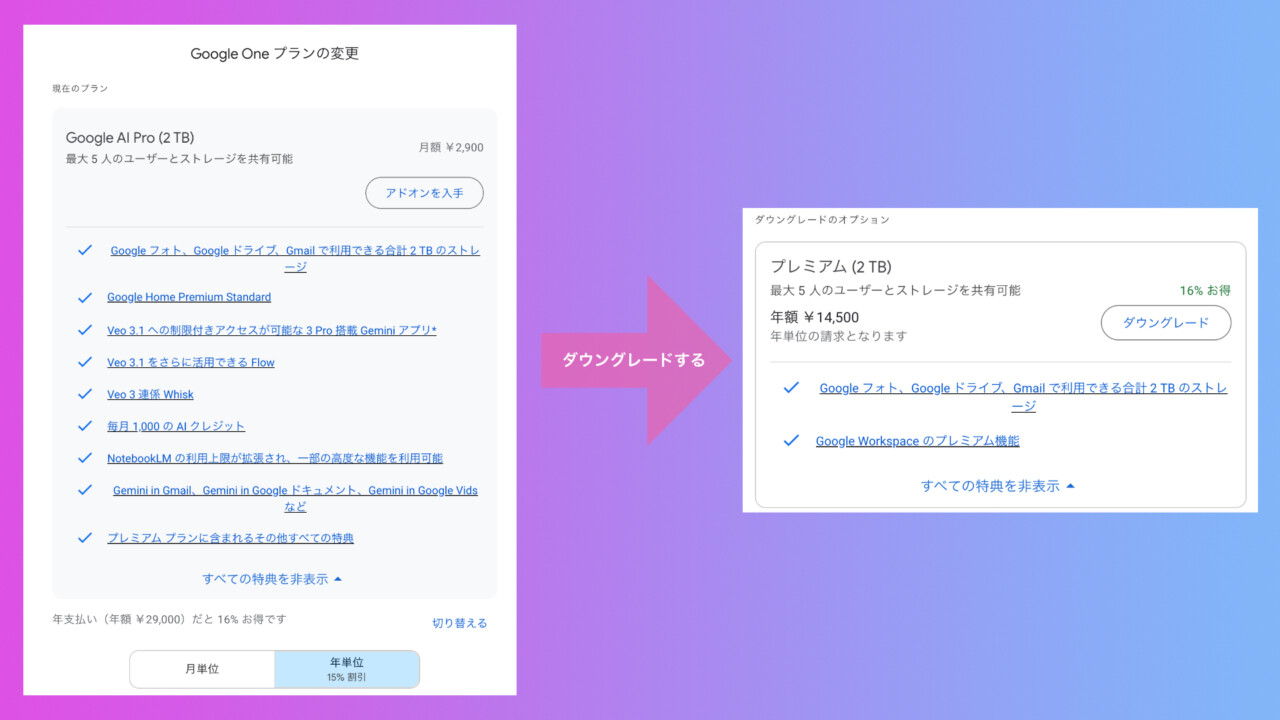Click checkmark beside 毎月 1,000 の AI クレジット
1280x720 pixels.
click(x=85, y=426)
